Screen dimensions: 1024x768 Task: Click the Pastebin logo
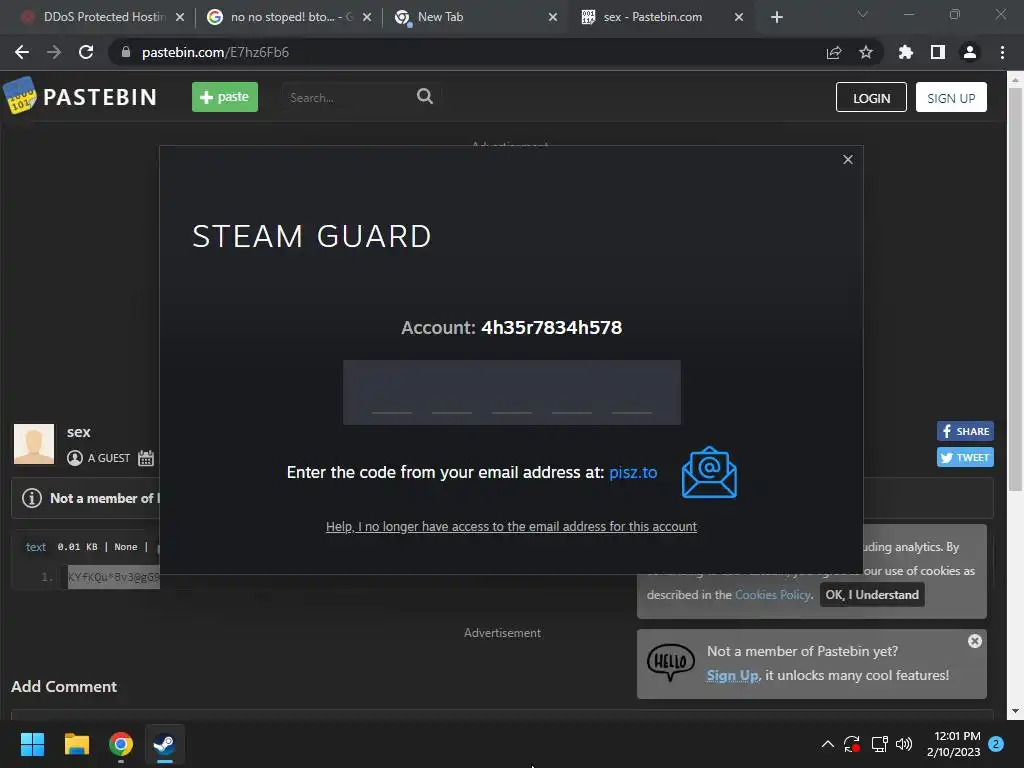[x=80, y=97]
